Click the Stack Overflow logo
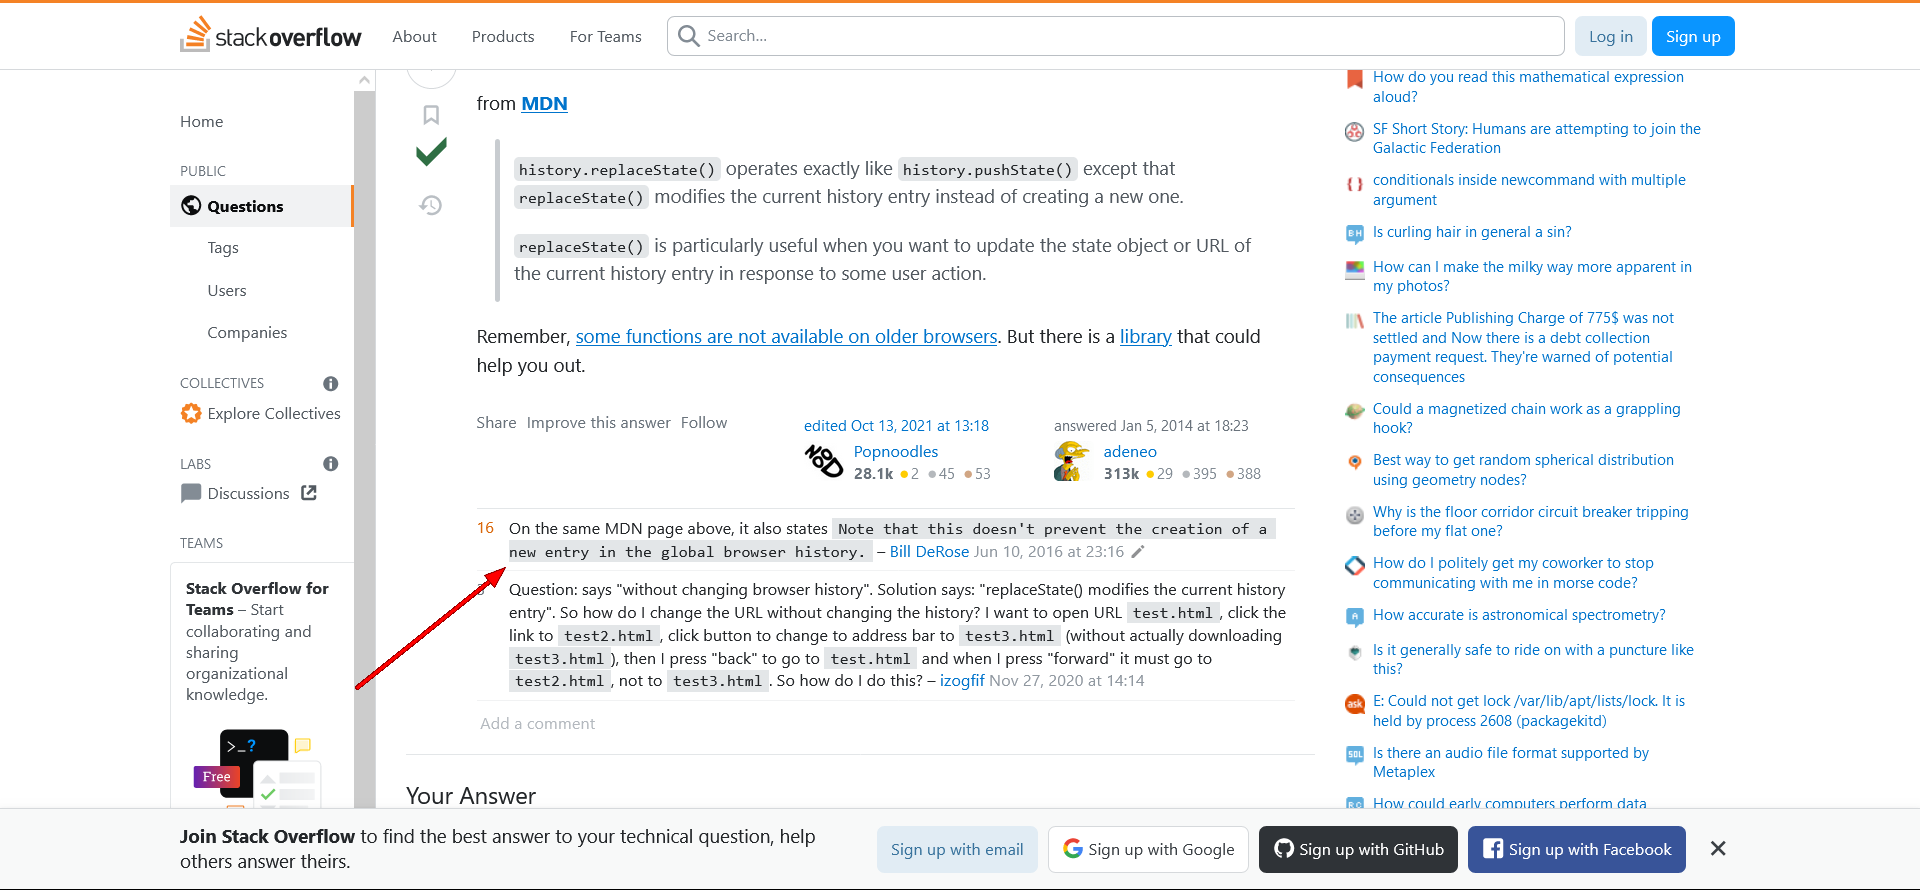Image resolution: width=1920 pixels, height=890 pixels. (x=271, y=36)
